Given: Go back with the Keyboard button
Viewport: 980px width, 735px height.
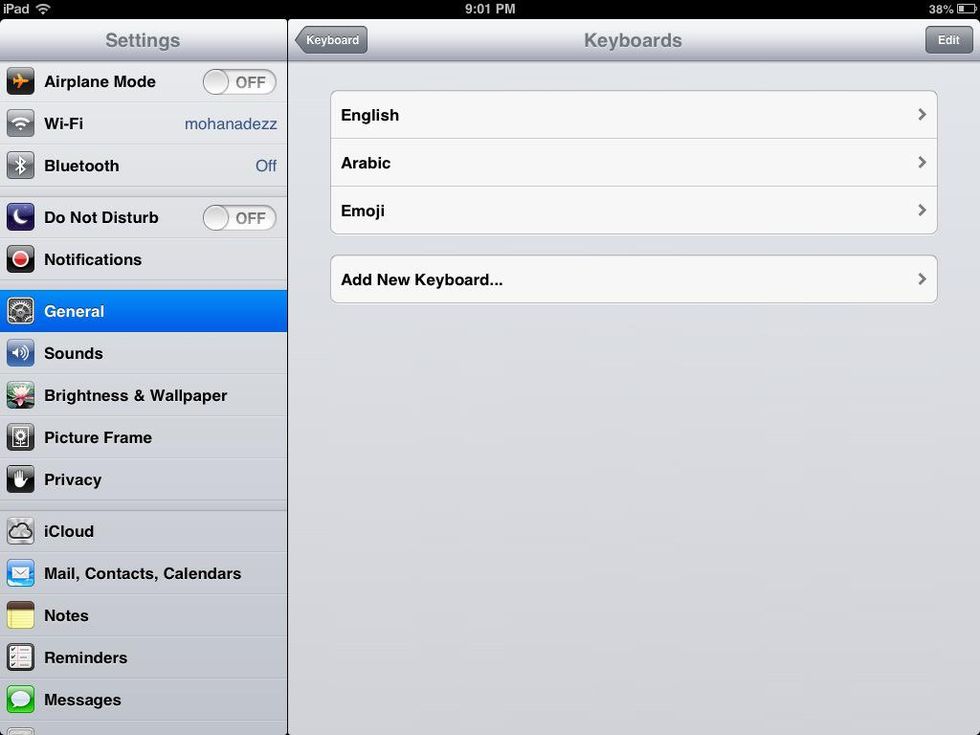Looking at the screenshot, I should point(332,40).
